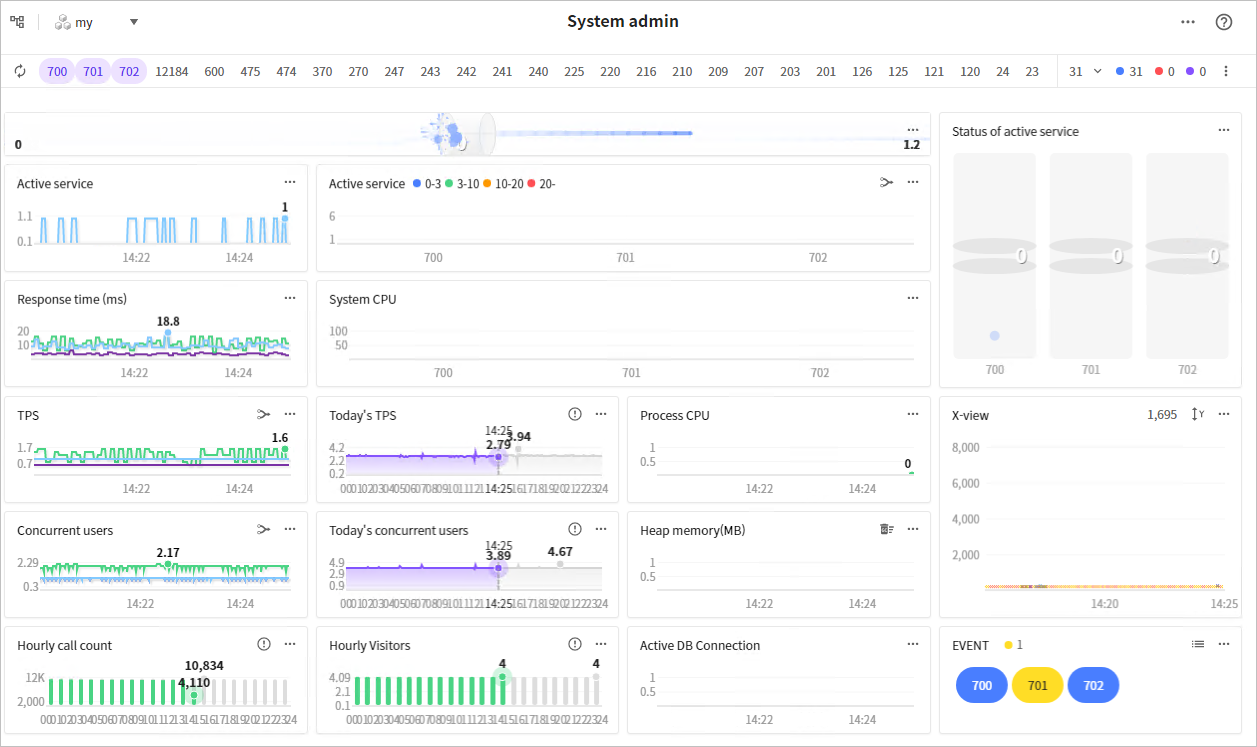Open vertical dots menu in agent bar
This screenshot has width=1257, height=747.
1226,71
